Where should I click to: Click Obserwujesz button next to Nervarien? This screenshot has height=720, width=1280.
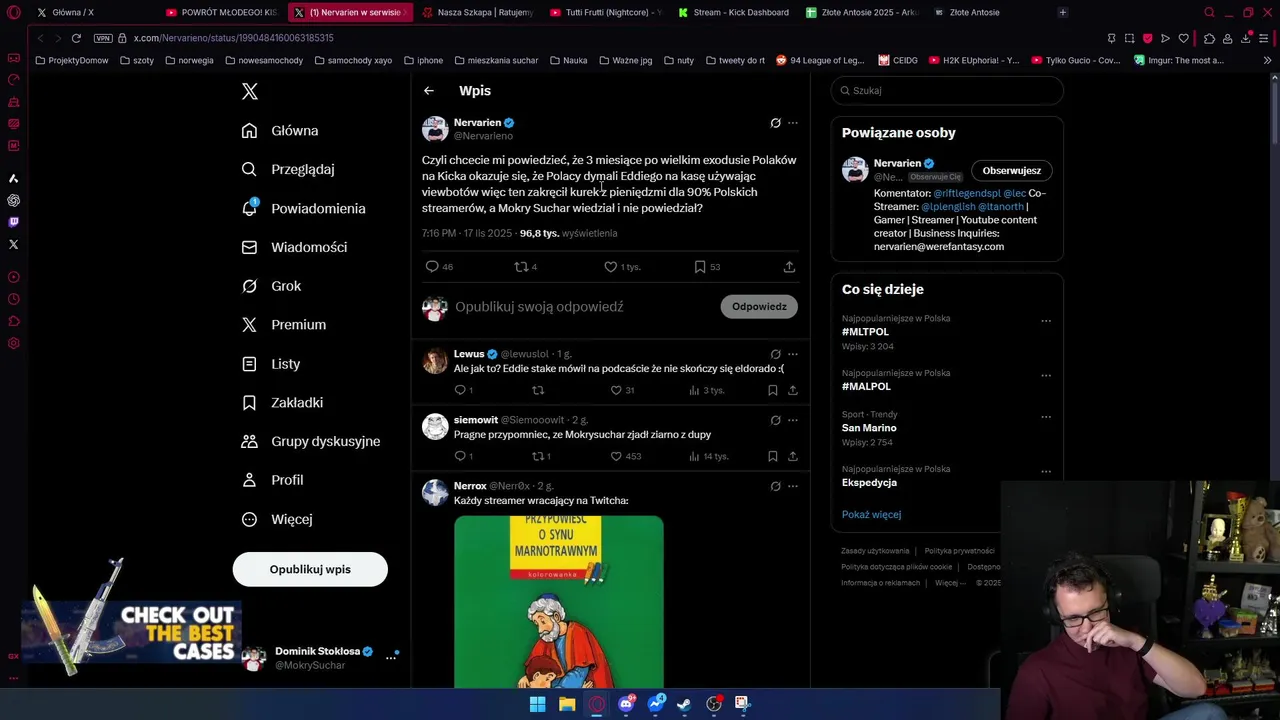click(x=1012, y=170)
